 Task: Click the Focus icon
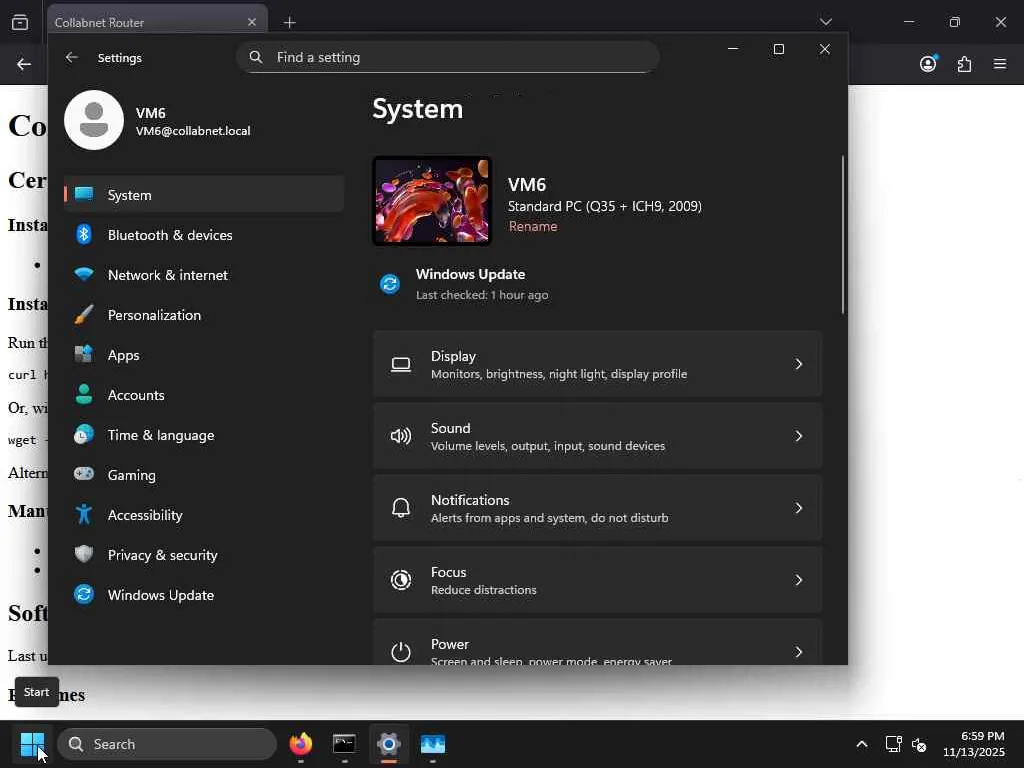[401, 580]
